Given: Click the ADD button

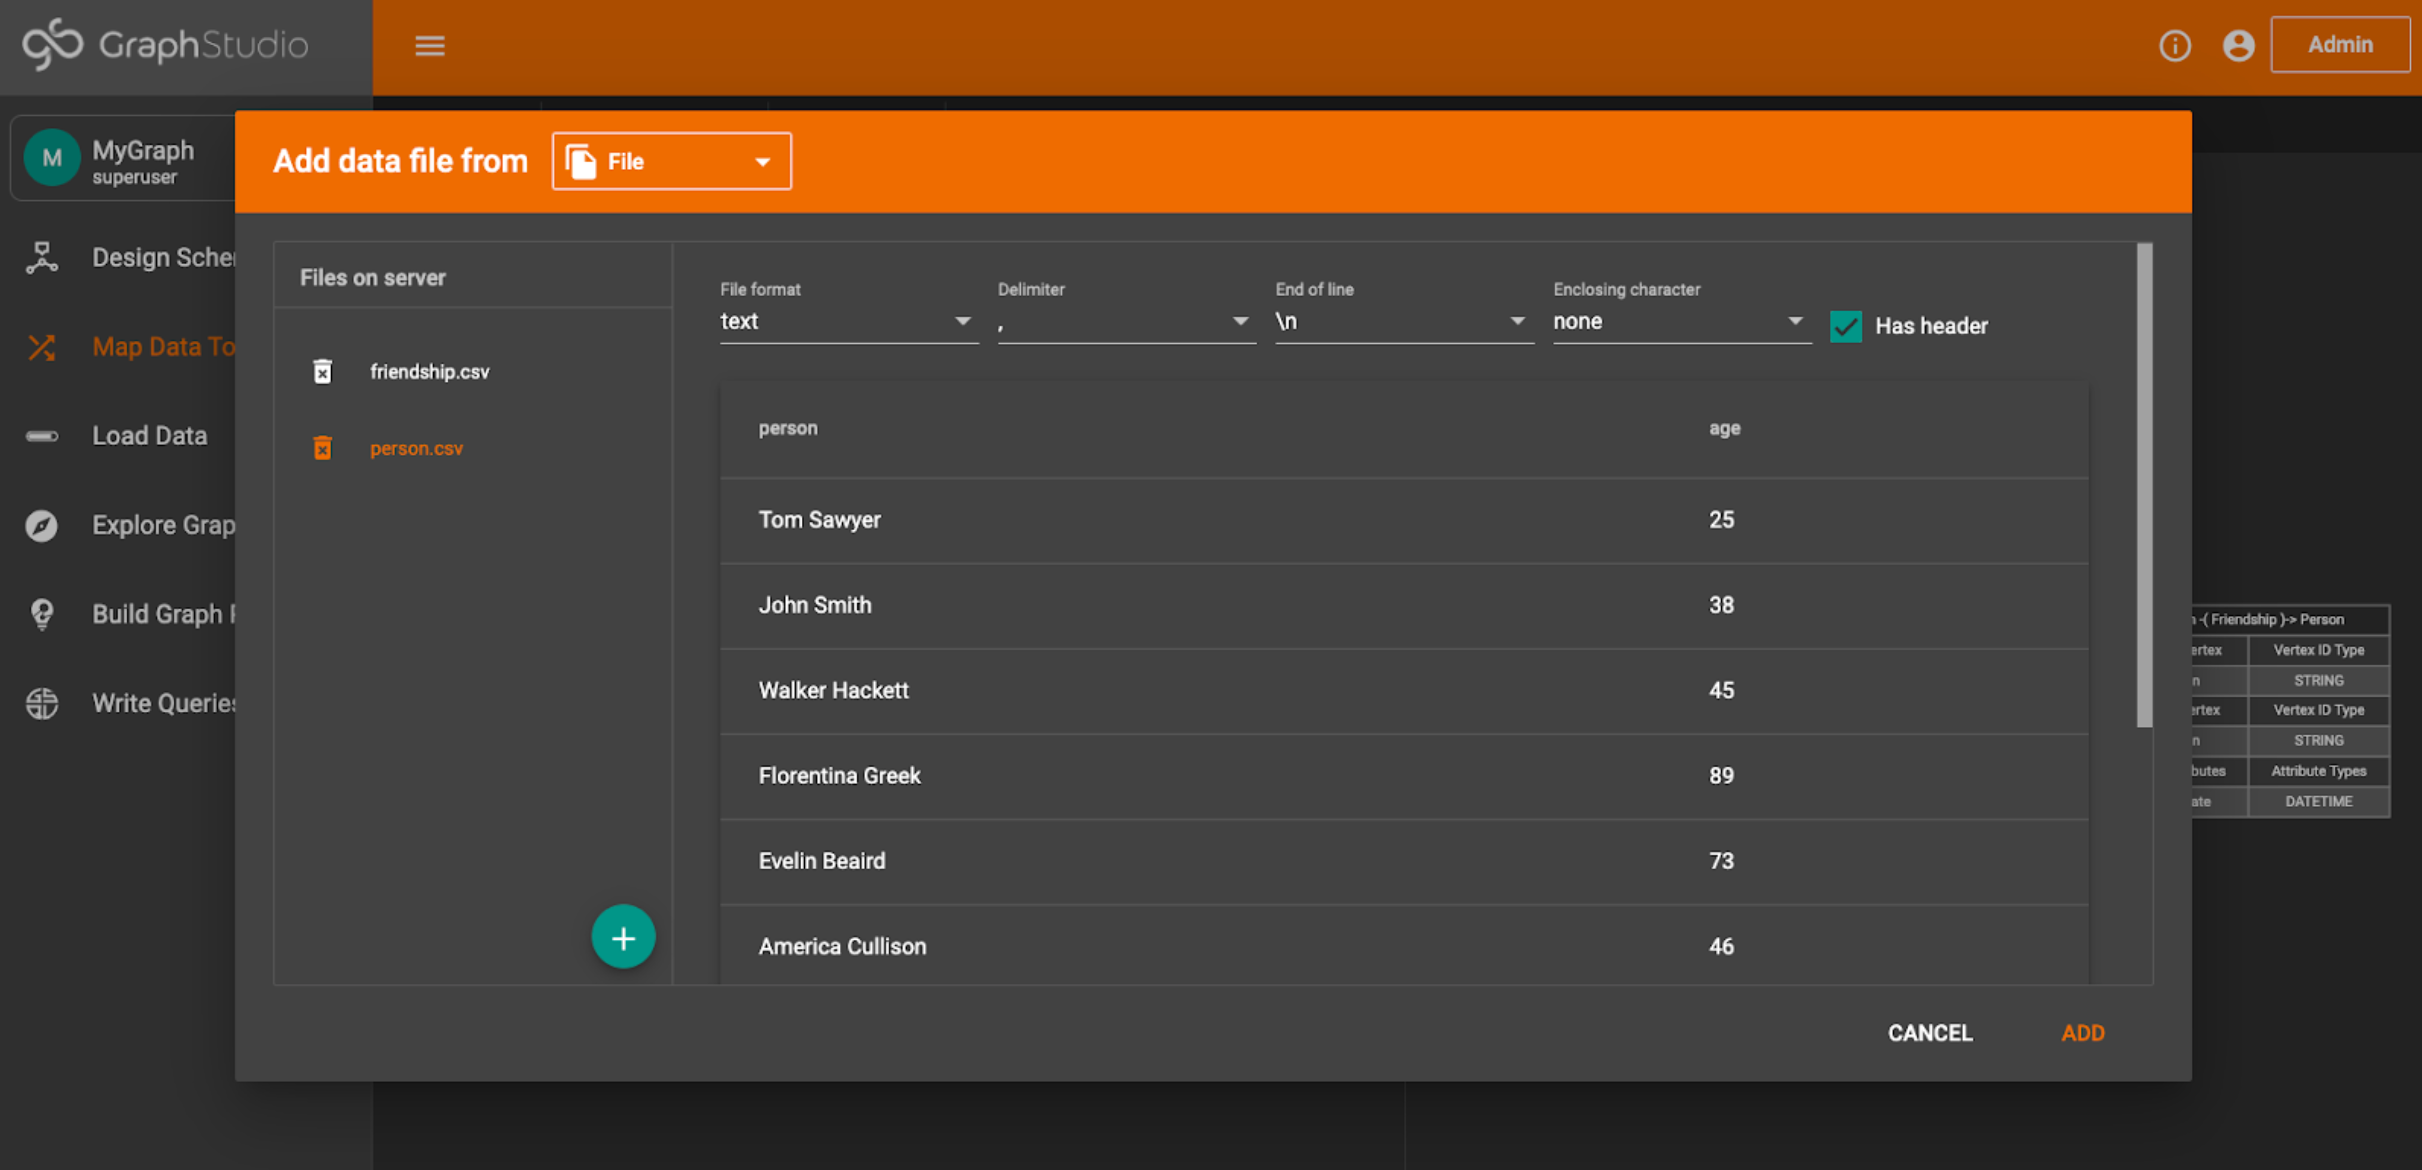Looking at the screenshot, I should (x=2082, y=1033).
